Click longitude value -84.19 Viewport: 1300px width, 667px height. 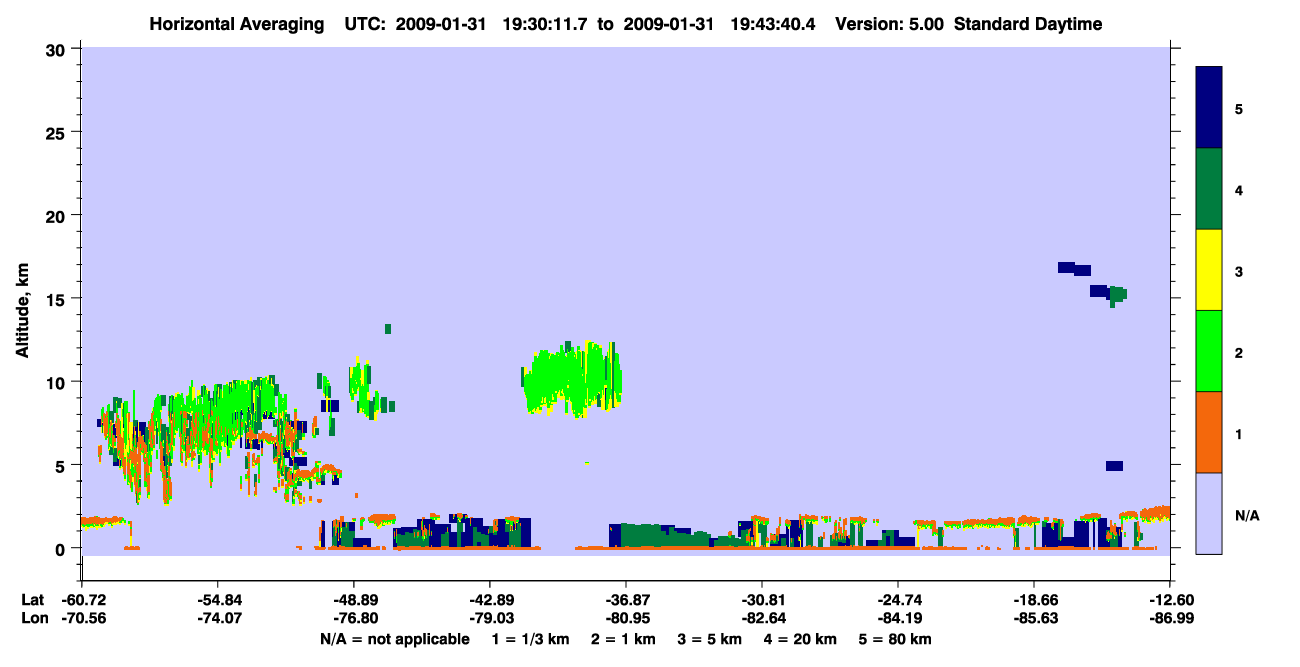[898, 618]
